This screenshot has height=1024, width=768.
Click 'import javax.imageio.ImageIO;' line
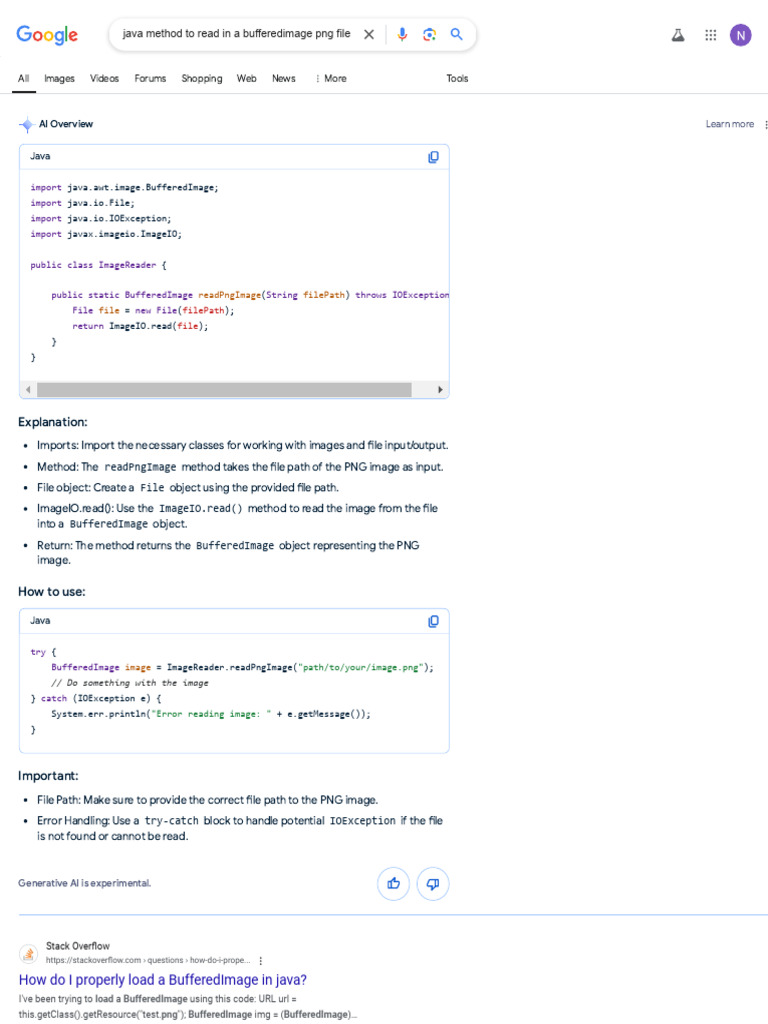[106, 234]
